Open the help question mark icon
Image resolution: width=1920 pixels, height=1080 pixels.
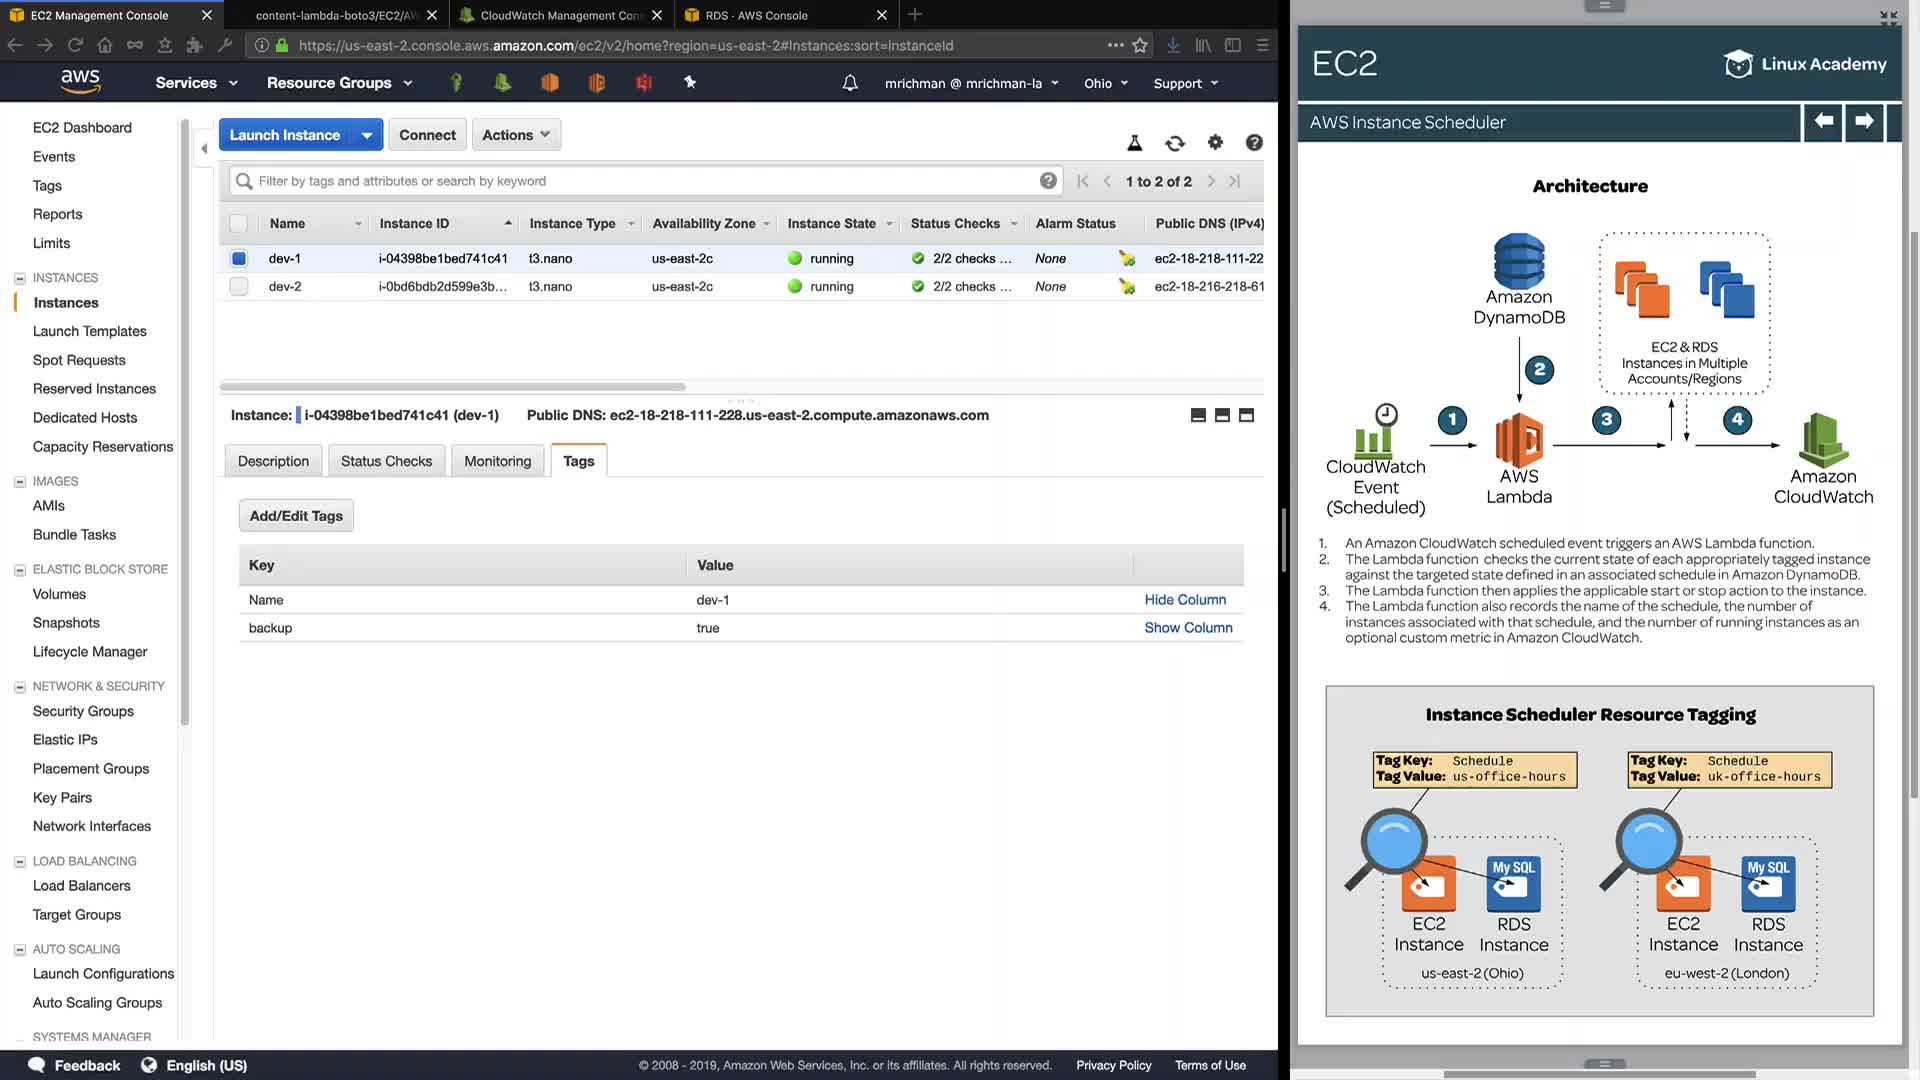(1254, 143)
